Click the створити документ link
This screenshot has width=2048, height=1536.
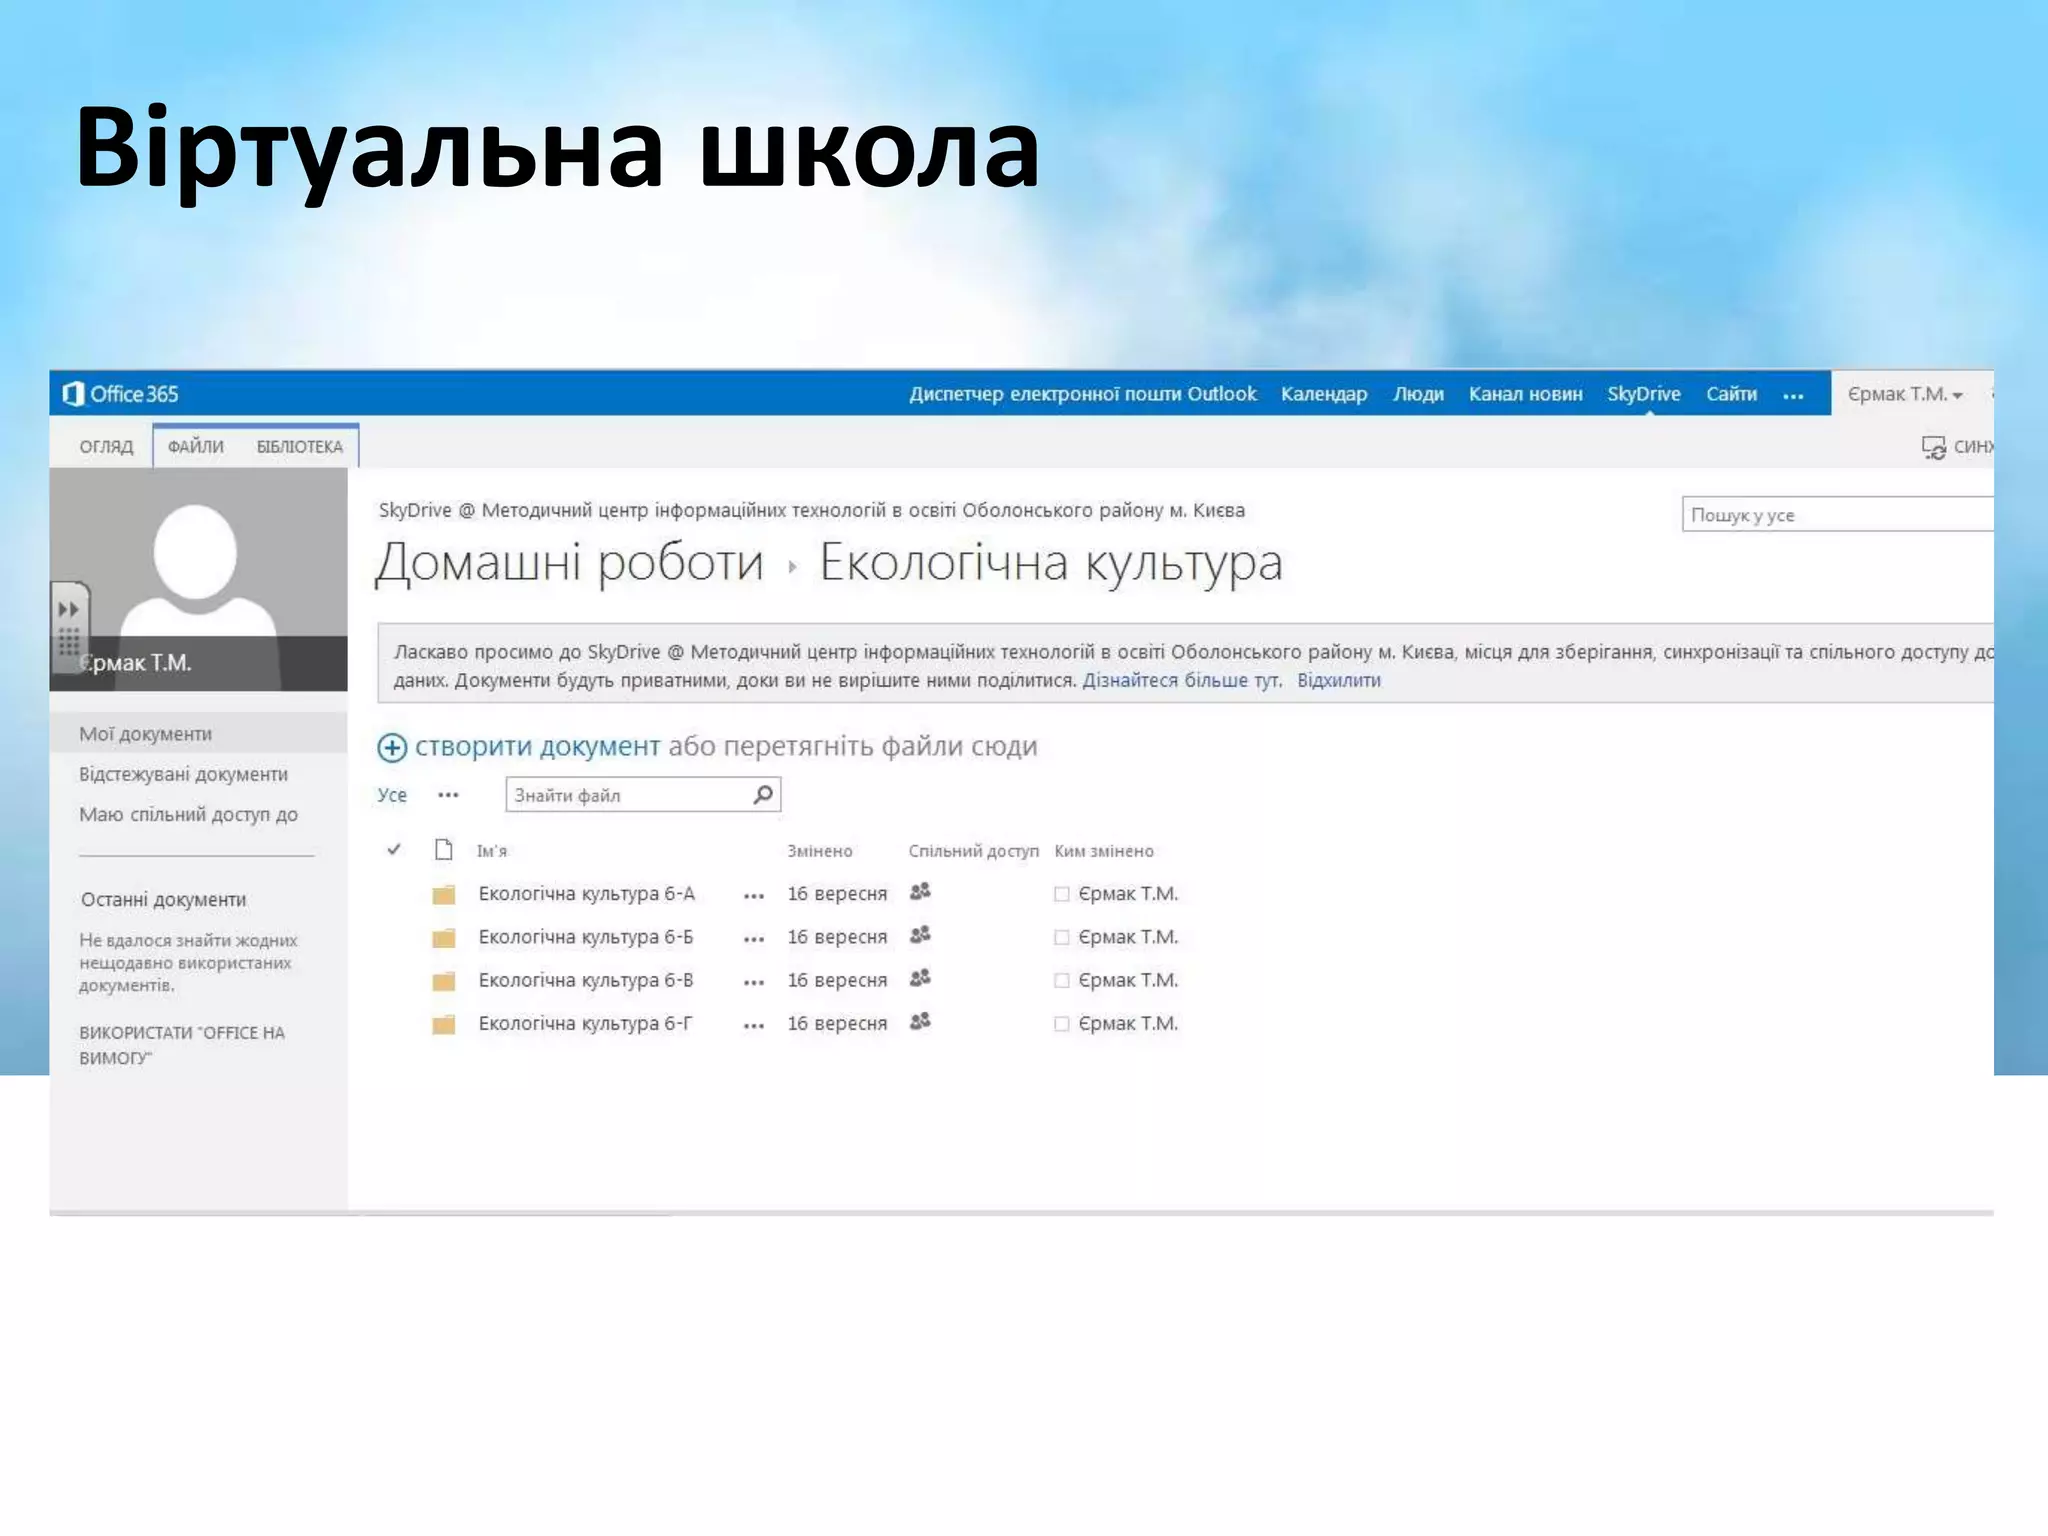[x=537, y=746]
